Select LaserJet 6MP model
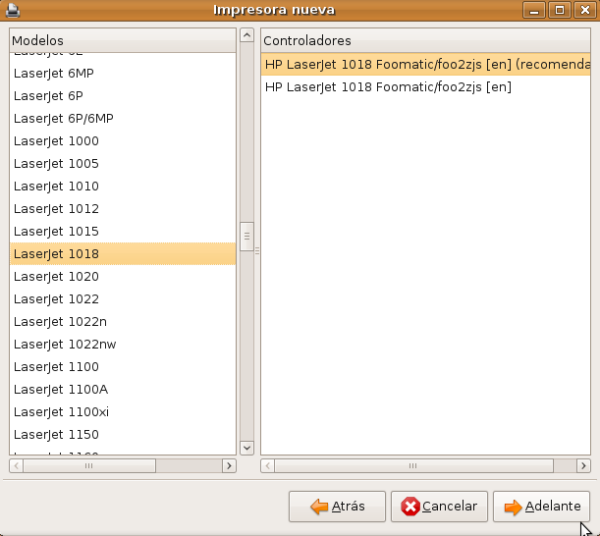The width and height of the screenshot is (600, 536). pyautogui.click(x=54, y=73)
